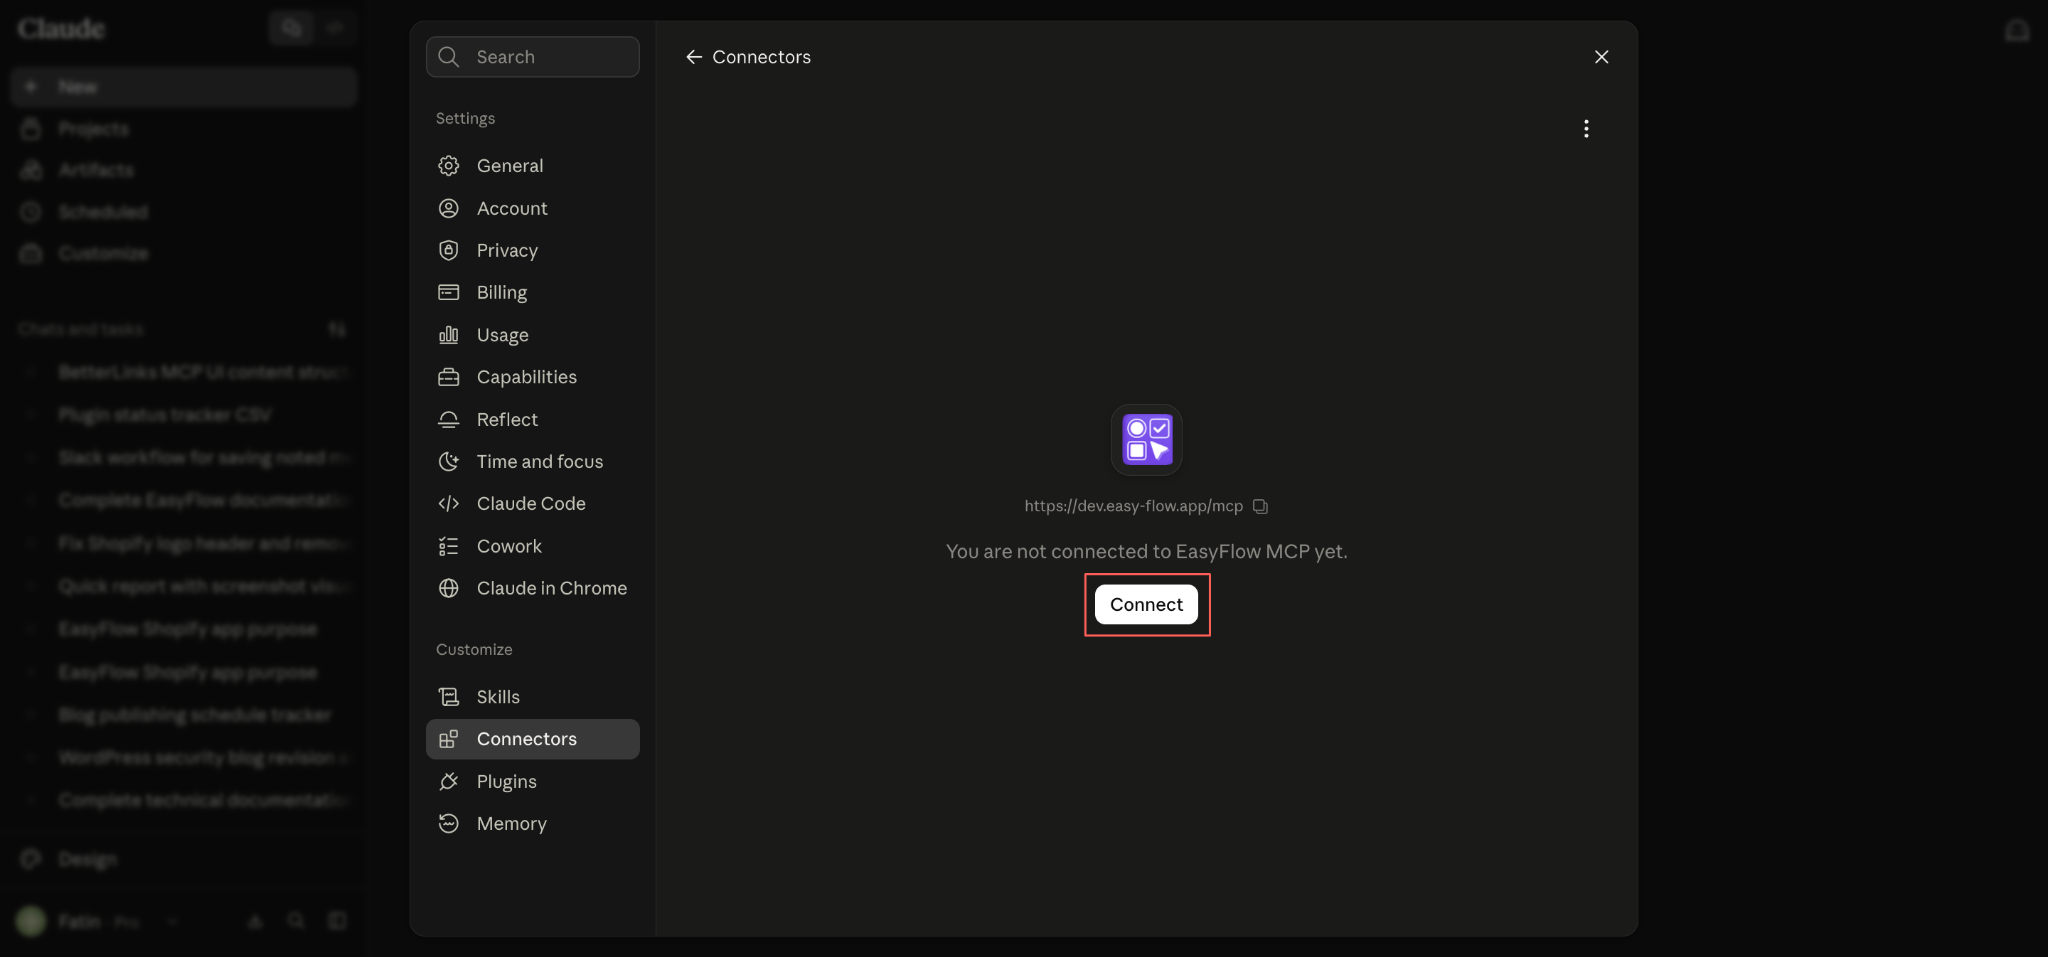Open the Fatin profile menu
Viewport: 2048px width, 957px height.
pyautogui.click(x=98, y=921)
